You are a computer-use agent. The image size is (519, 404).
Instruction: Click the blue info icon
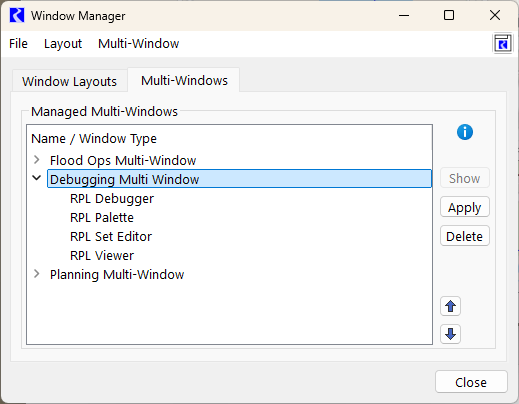click(x=465, y=132)
